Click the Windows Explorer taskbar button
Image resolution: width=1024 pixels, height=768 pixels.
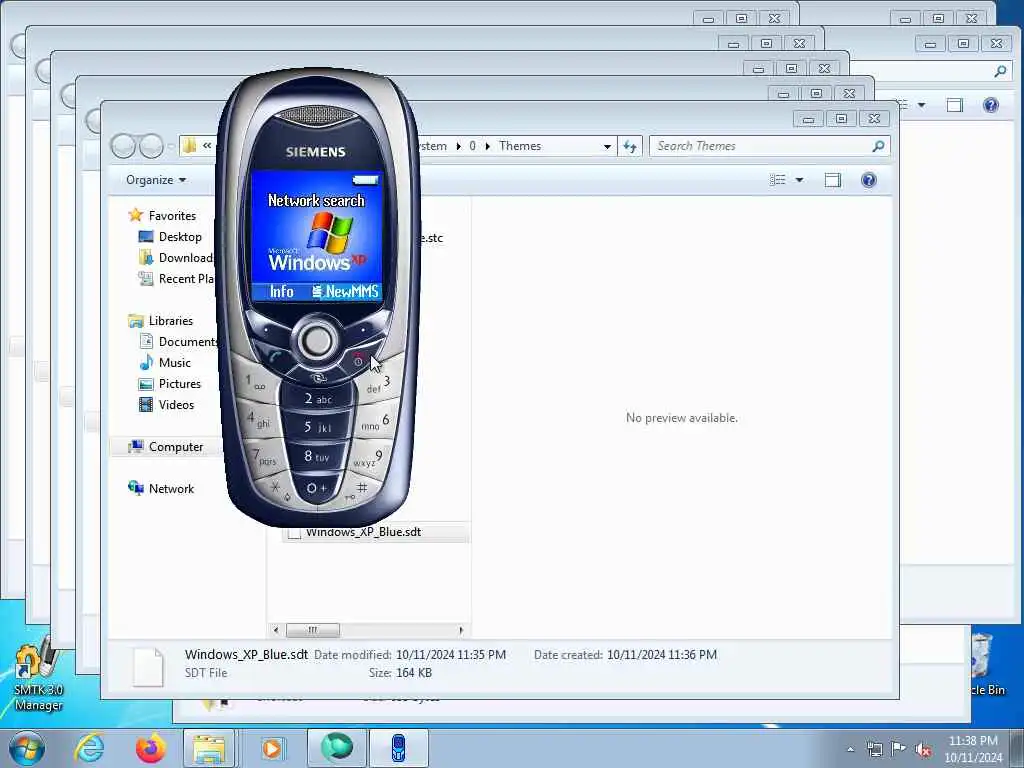point(209,748)
